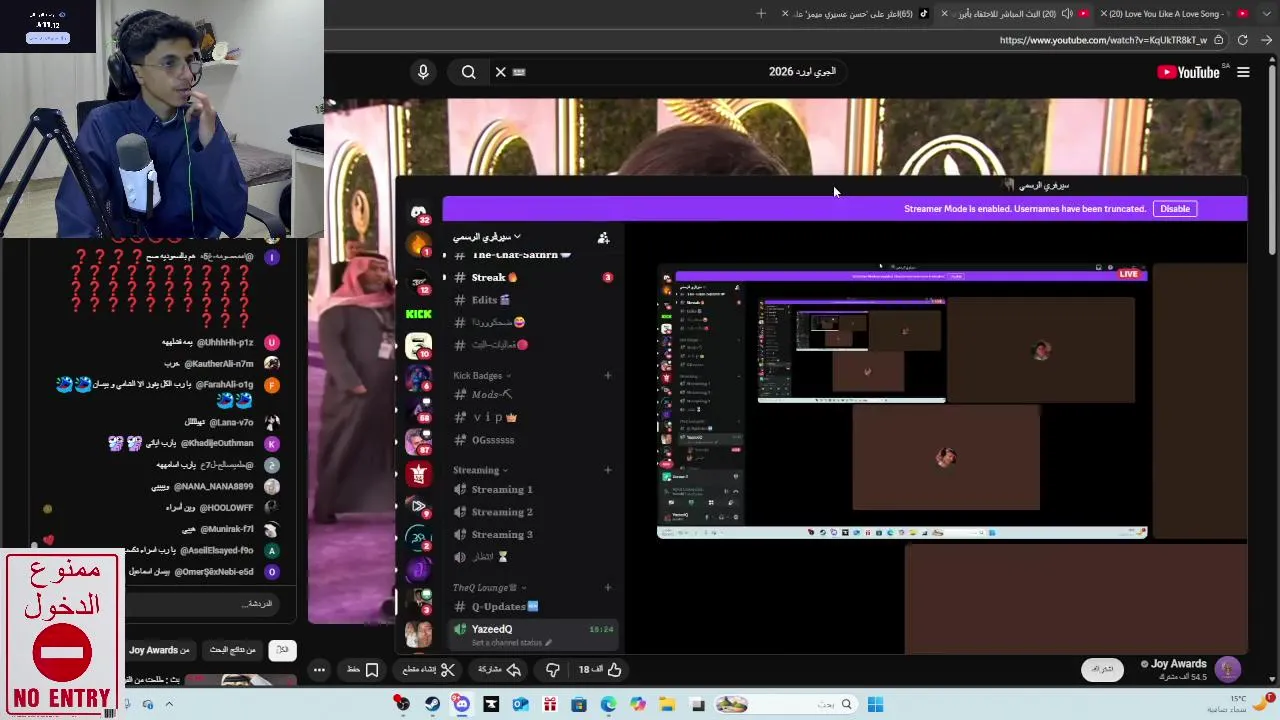Open the weather widget showing 15°C
Screen dimensions: 1280x720
point(1240,704)
